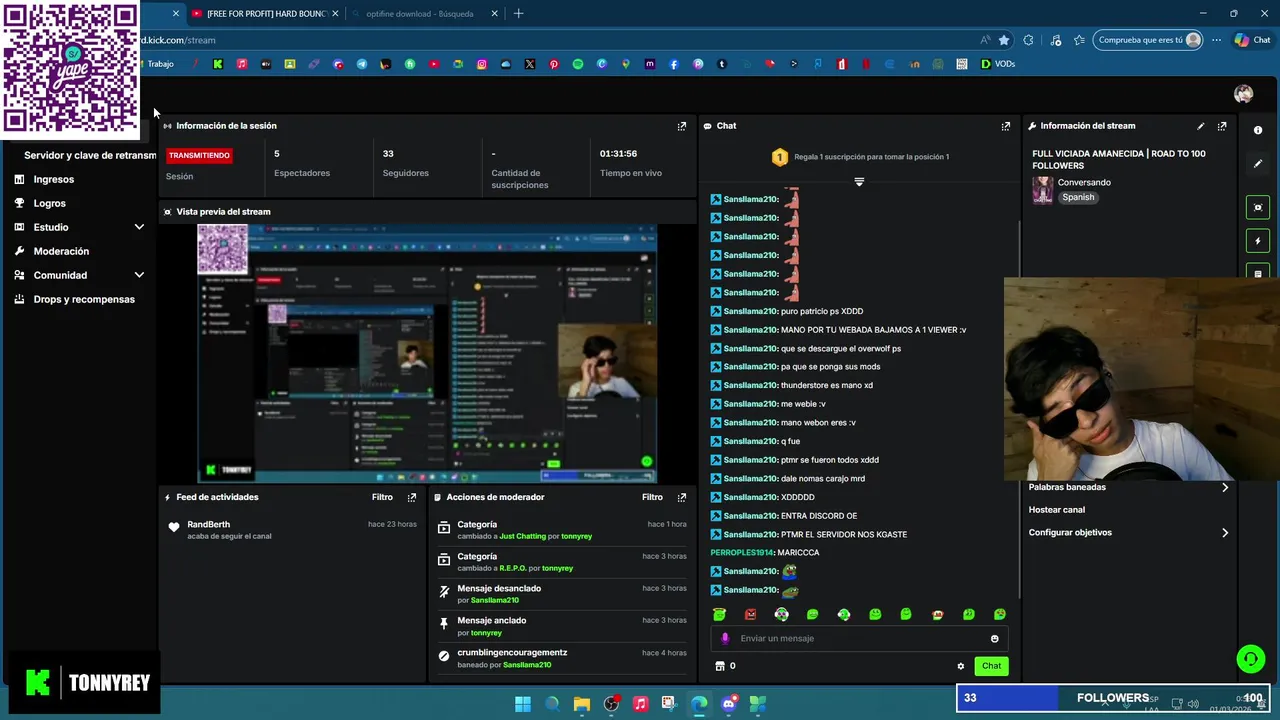Click the kick.com/stream address bar
1280x720 pixels.
pyautogui.click(x=560, y=40)
